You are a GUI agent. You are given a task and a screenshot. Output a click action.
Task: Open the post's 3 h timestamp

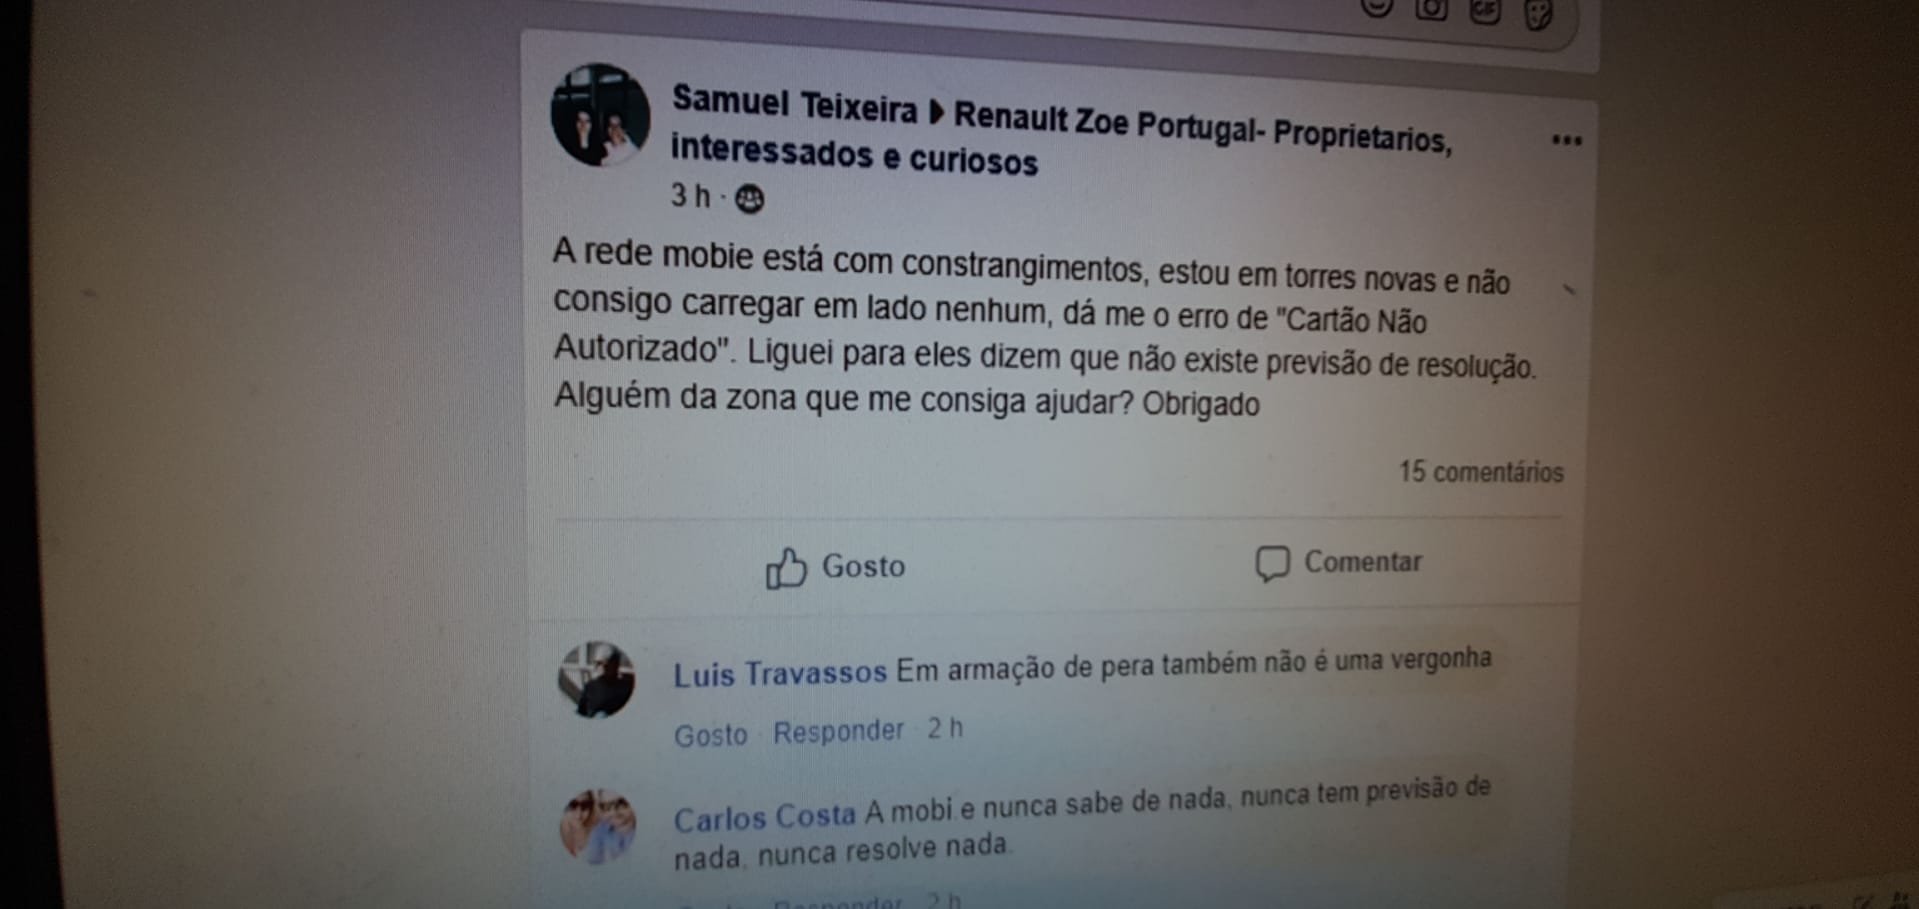tap(690, 196)
